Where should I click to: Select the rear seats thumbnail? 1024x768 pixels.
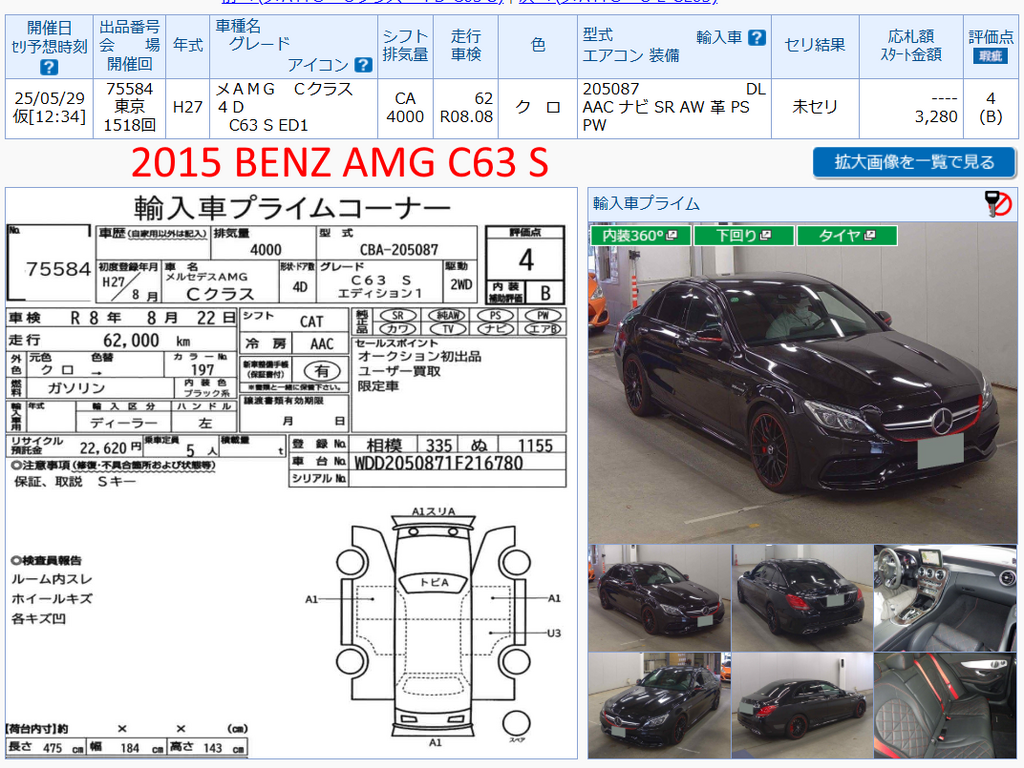point(946,705)
